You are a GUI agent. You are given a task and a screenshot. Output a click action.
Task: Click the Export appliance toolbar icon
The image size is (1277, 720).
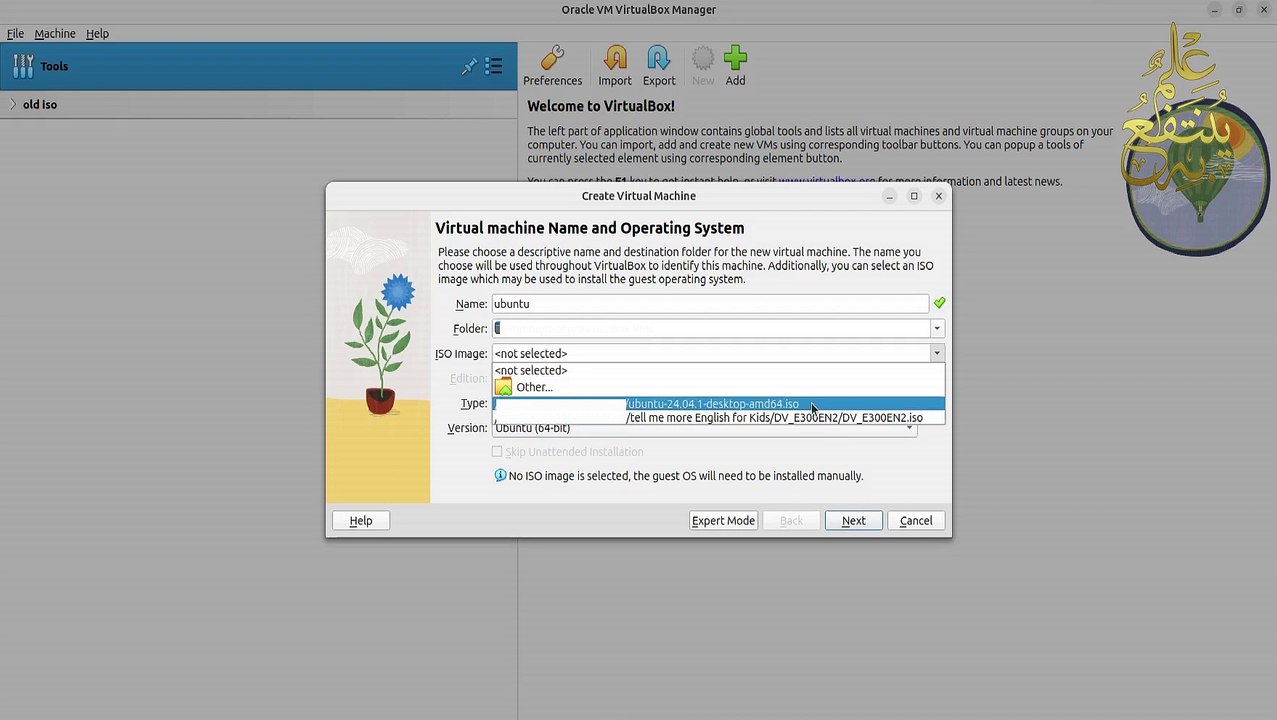tap(658, 66)
